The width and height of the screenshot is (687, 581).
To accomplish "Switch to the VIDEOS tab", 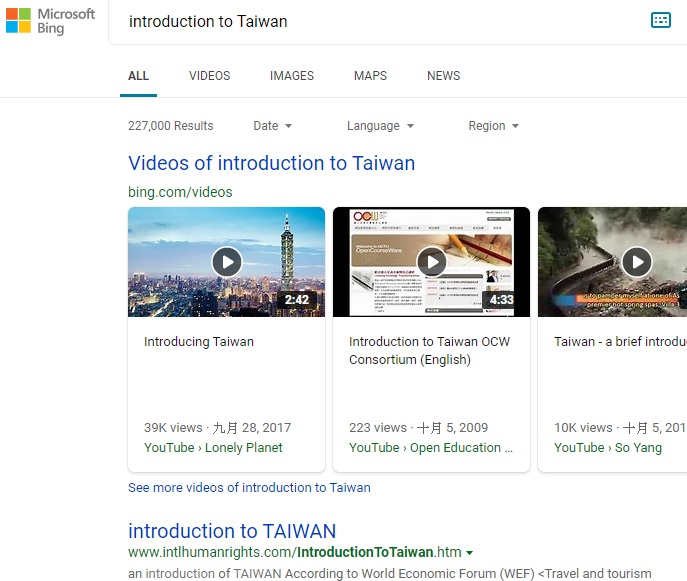I will coord(209,76).
